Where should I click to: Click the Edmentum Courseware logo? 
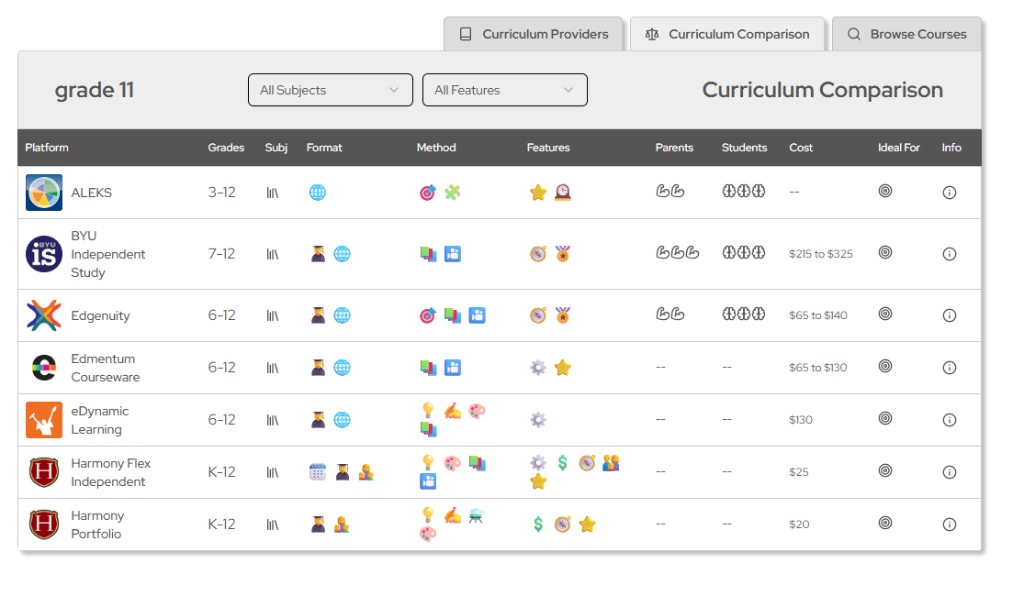tap(44, 368)
